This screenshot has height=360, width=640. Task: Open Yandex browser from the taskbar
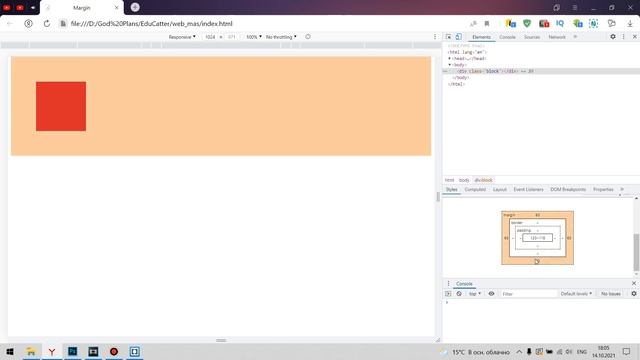click(52, 351)
